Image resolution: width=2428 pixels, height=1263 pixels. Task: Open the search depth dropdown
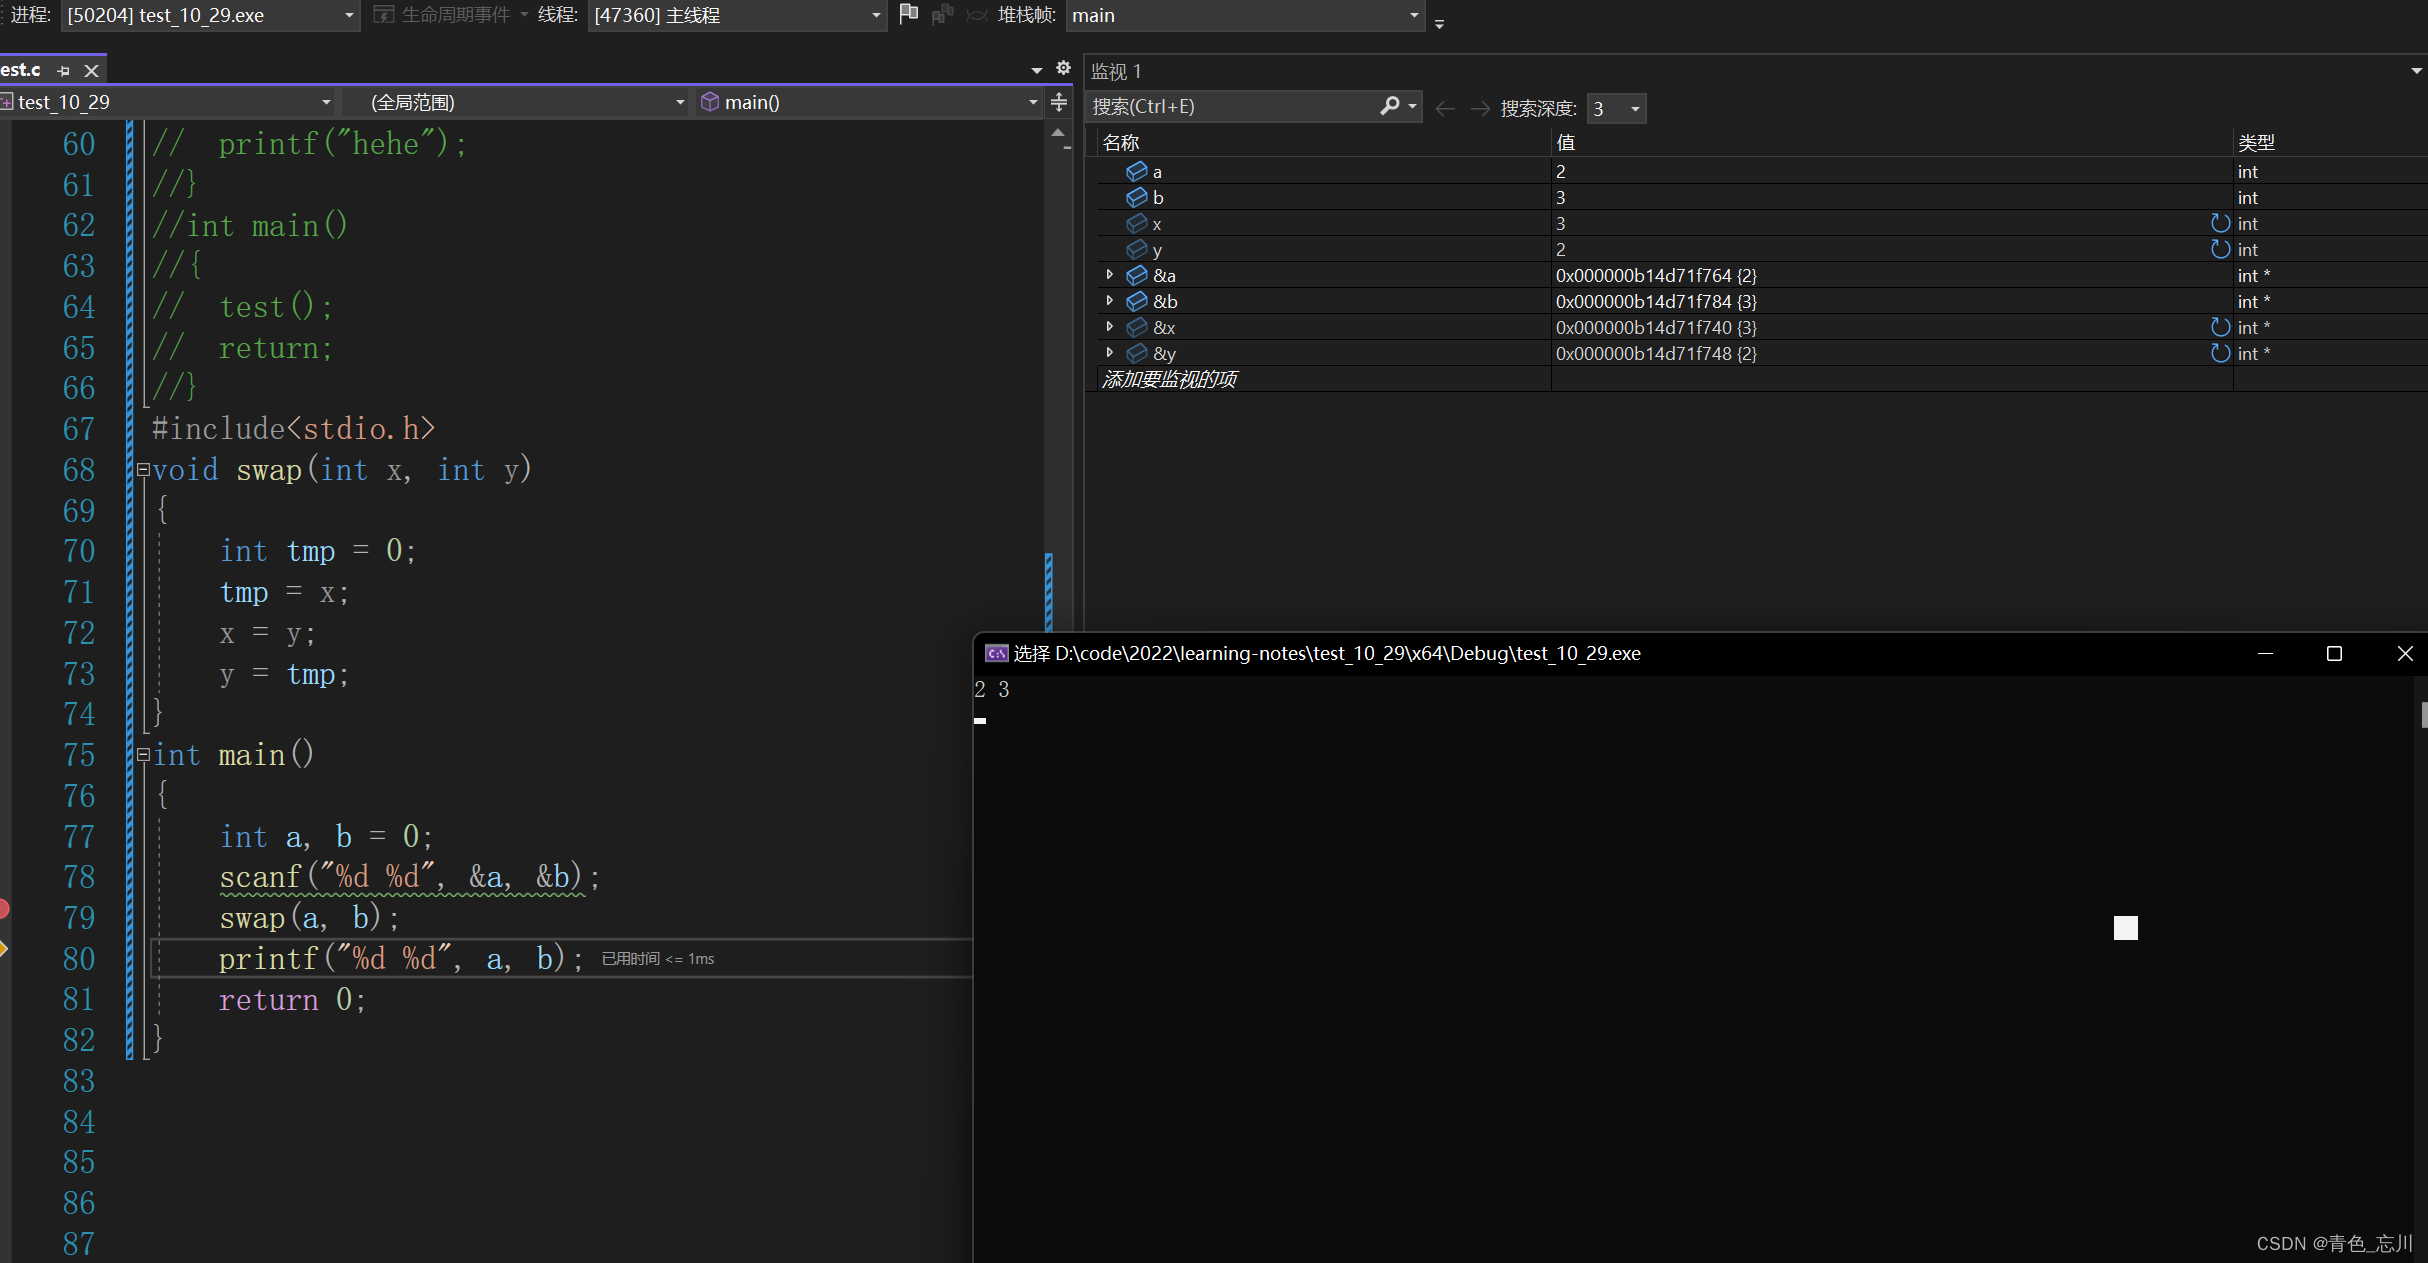[1616, 108]
